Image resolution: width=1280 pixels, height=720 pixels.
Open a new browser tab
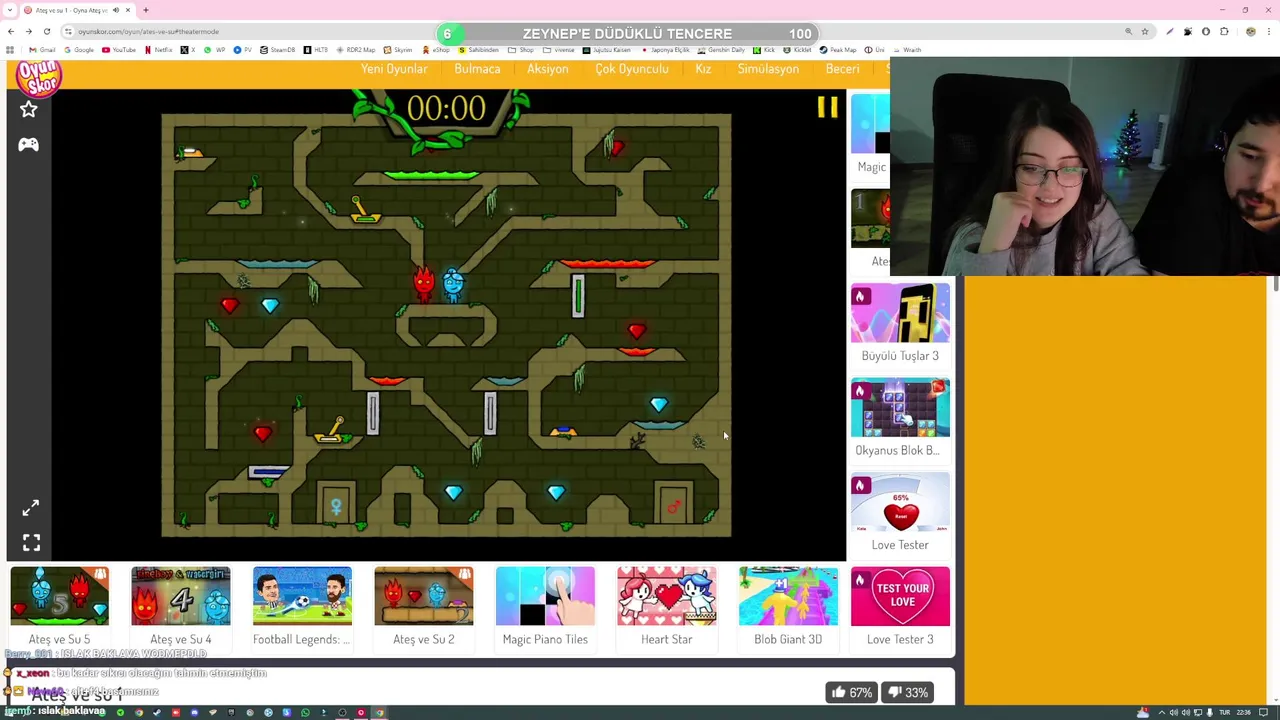[146, 10]
